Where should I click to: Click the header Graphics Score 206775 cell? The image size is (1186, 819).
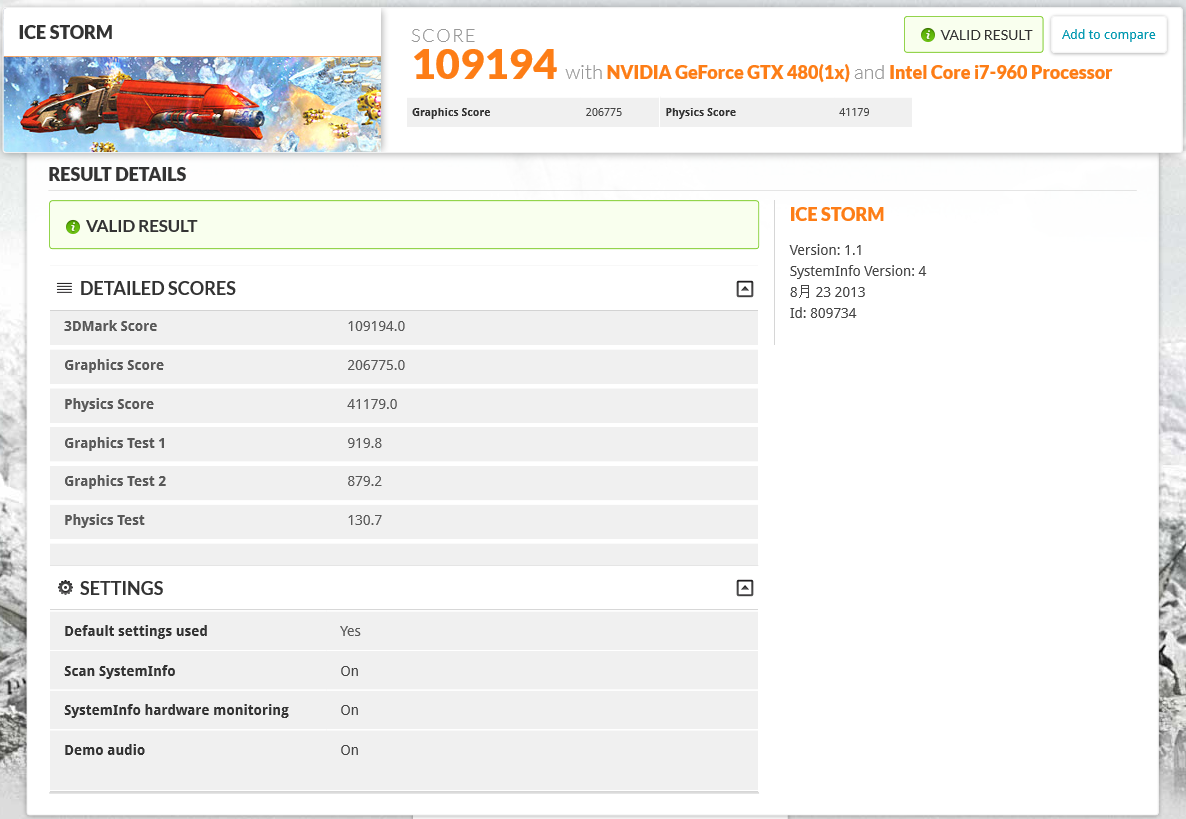[532, 112]
